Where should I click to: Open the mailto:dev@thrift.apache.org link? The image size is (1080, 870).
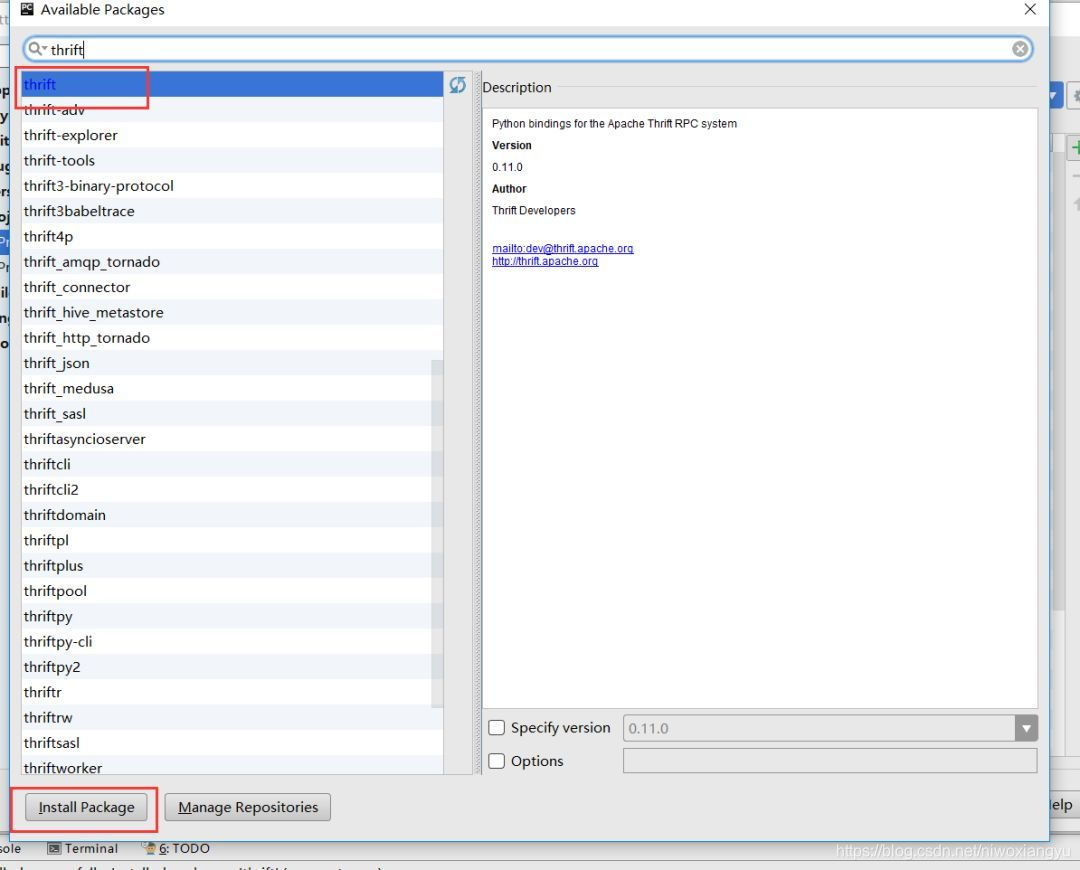coord(563,249)
